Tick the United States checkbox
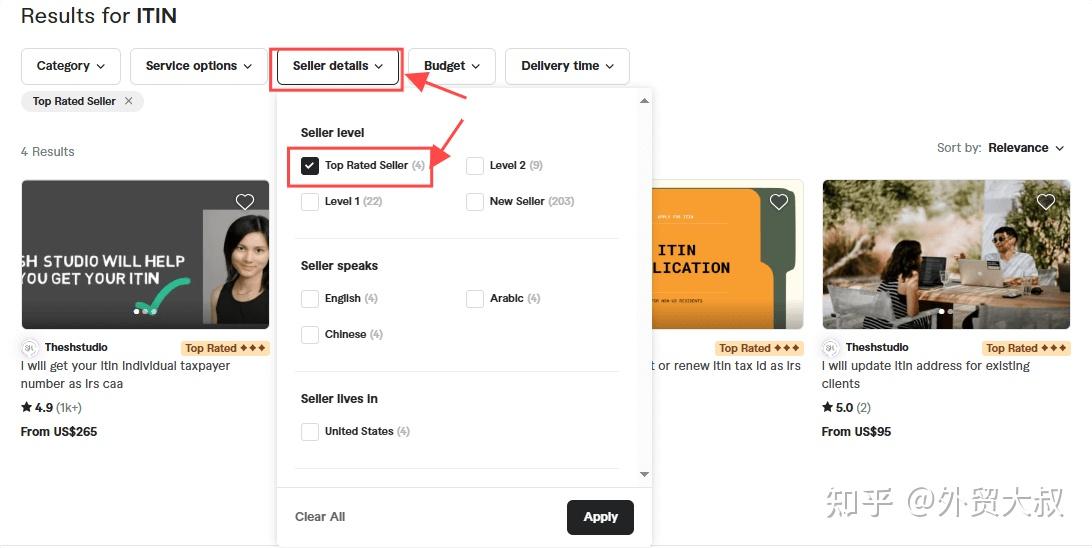This screenshot has width=1092, height=548. [310, 432]
